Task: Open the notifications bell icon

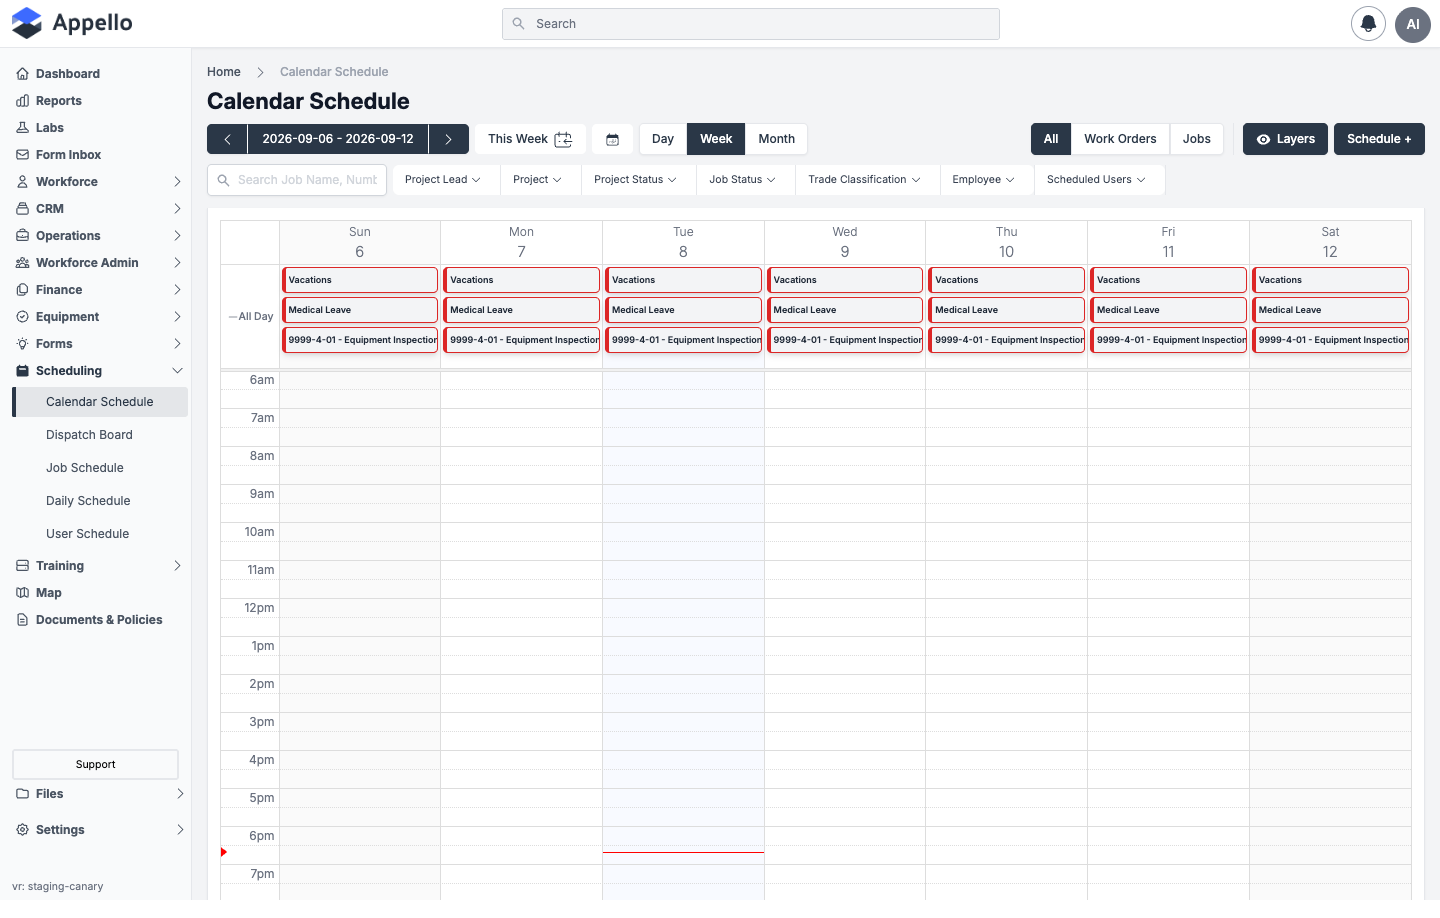Action: (1368, 24)
